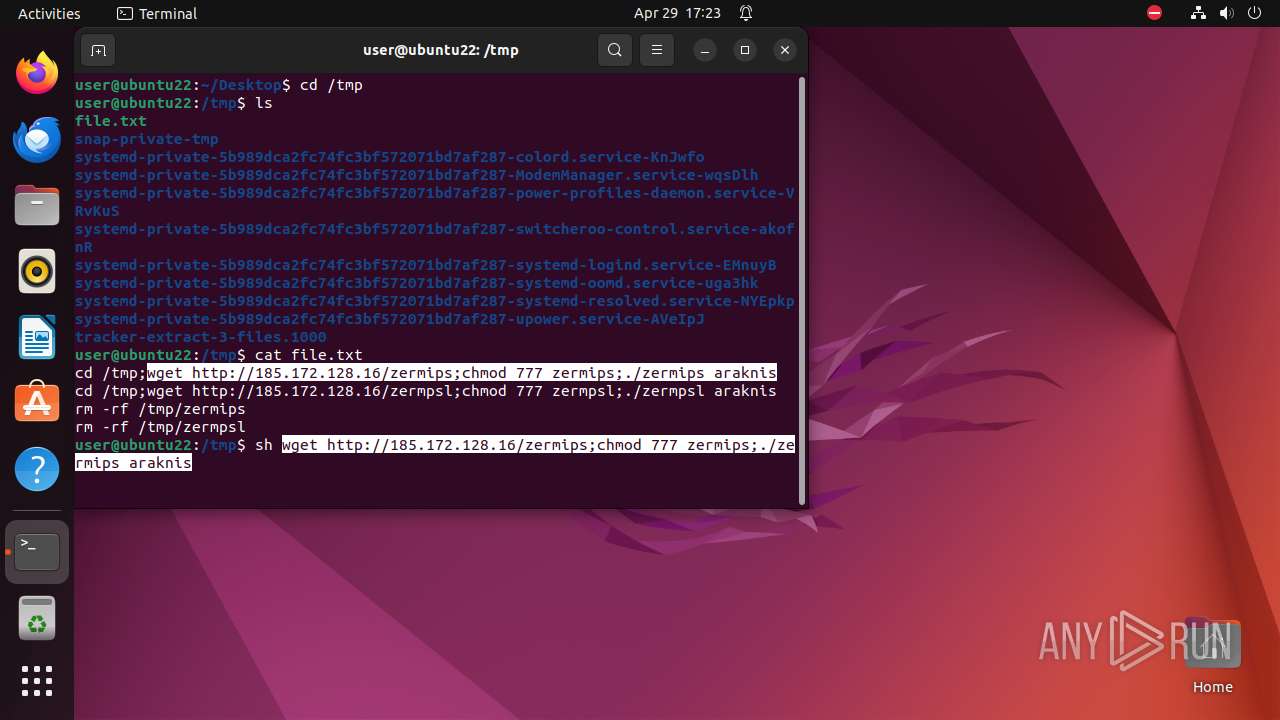Minimize the terminal window
The height and width of the screenshot is (720, 1280).
(x=705, y=50)
